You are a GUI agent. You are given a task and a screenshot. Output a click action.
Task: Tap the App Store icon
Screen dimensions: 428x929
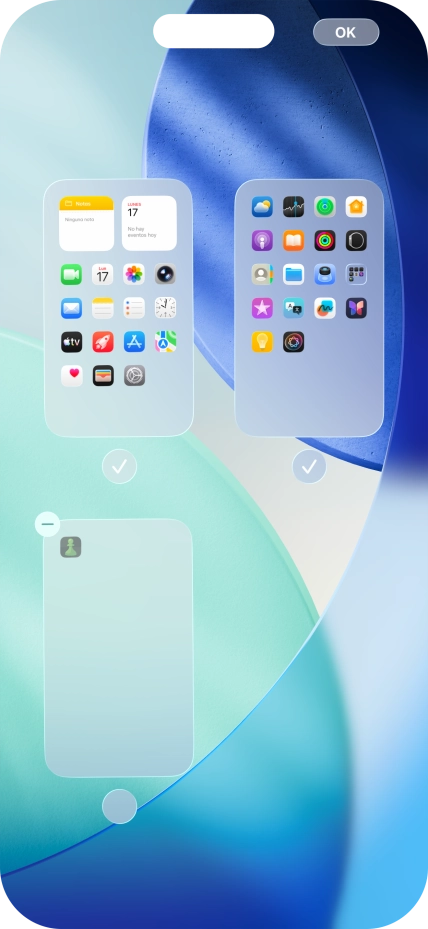tap(134, 342)
